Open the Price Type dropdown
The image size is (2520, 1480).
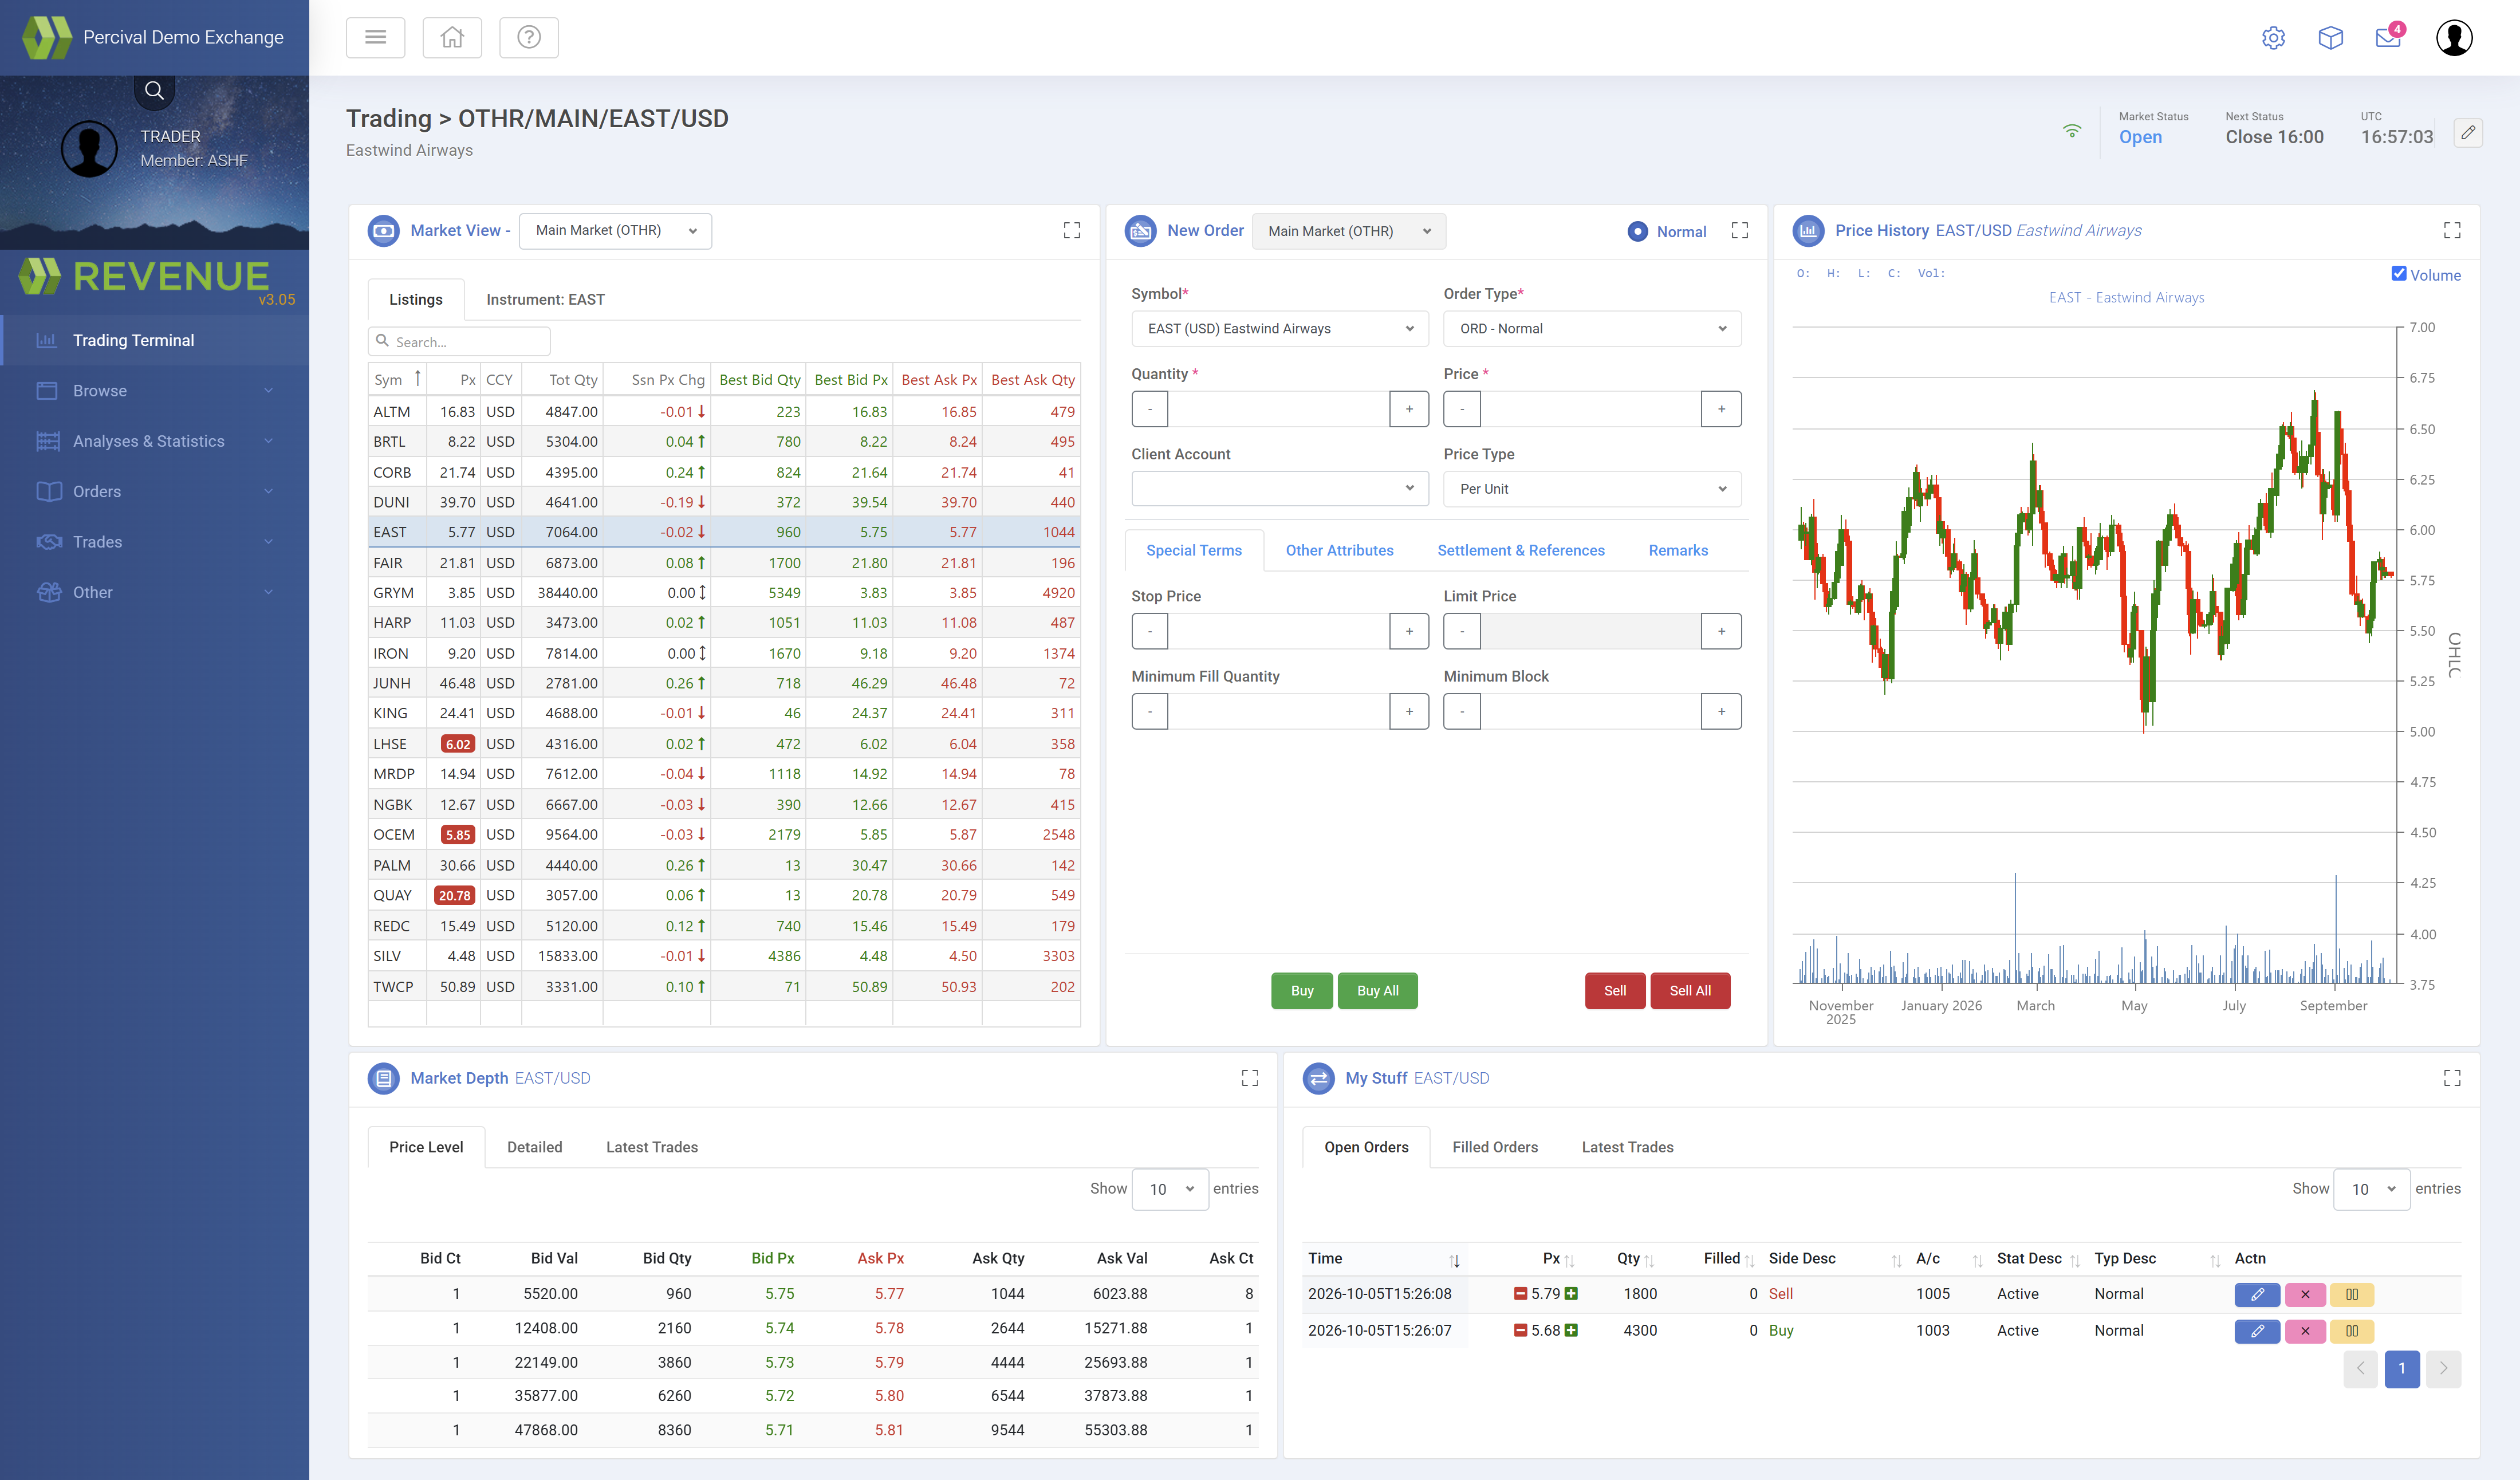(x=1592, y=489)
